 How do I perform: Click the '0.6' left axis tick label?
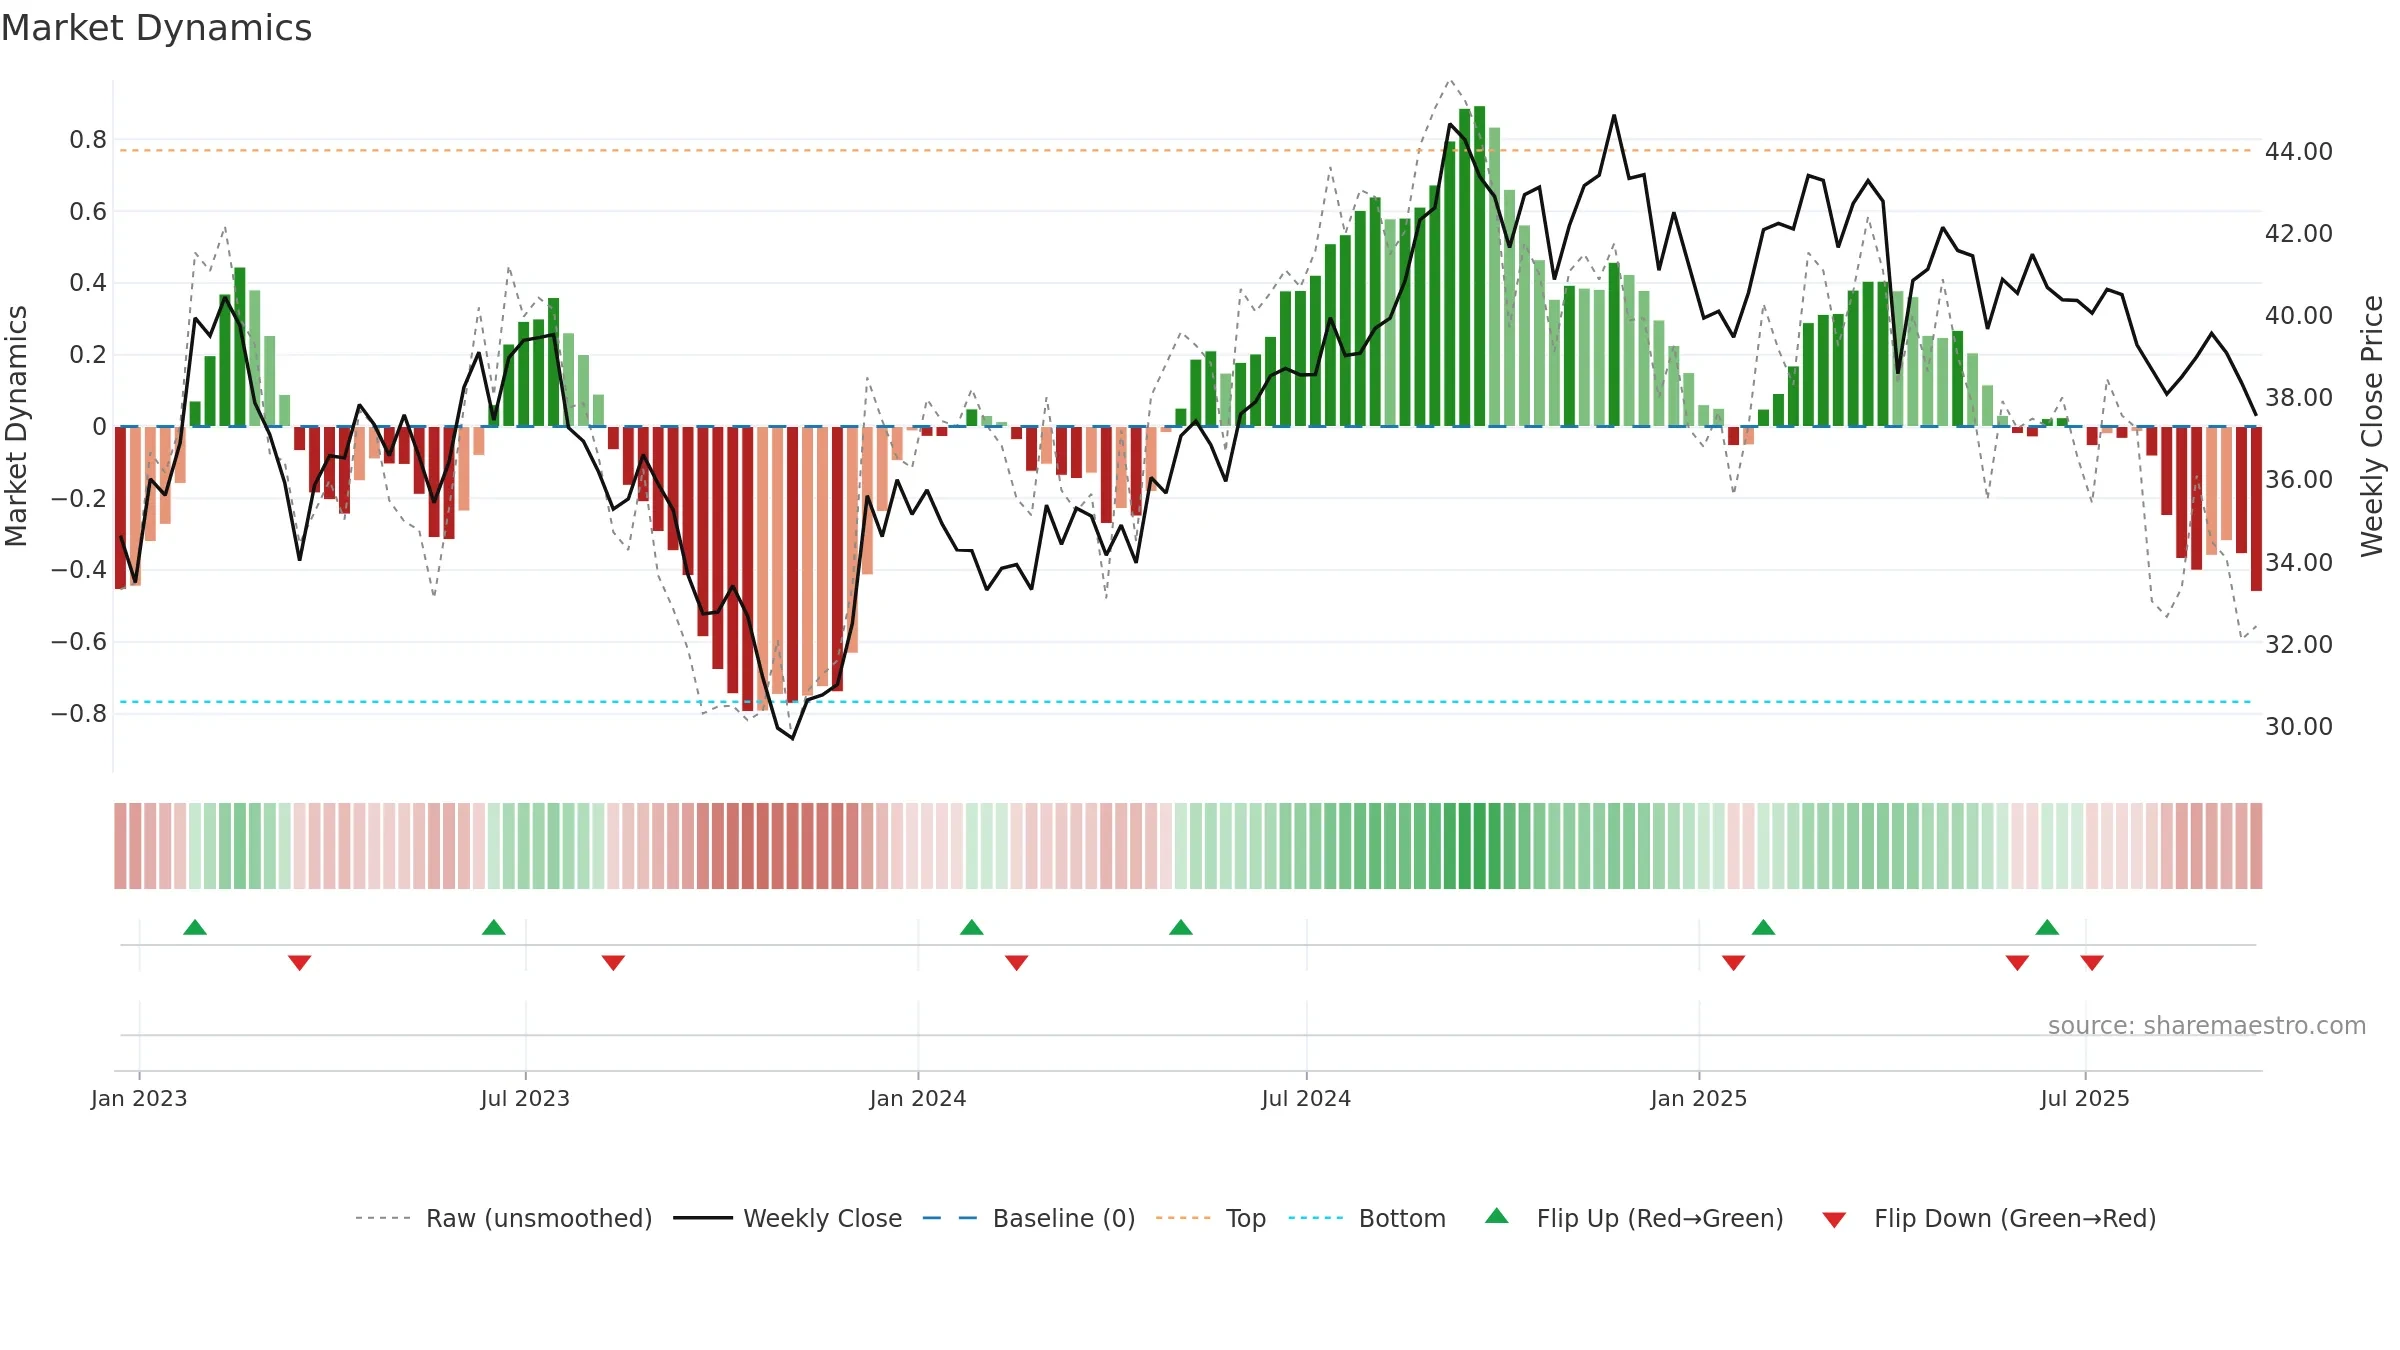click(x=88, y=212)
